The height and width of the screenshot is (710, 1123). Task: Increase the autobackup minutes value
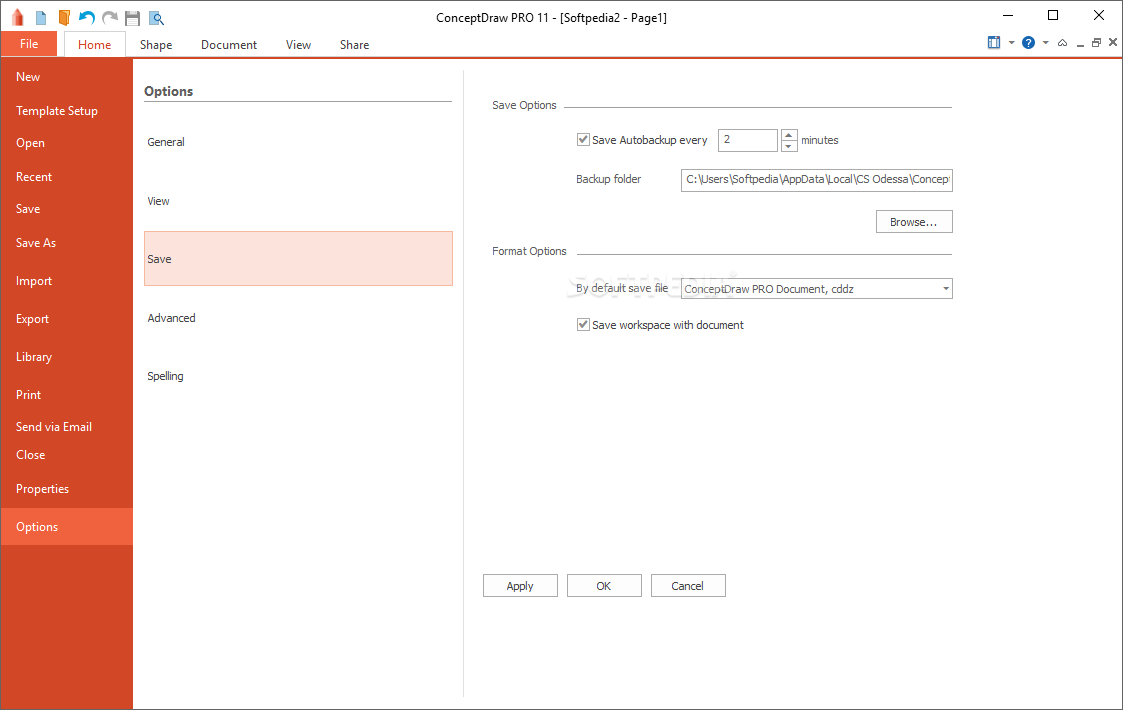click(x=789, y=135)
